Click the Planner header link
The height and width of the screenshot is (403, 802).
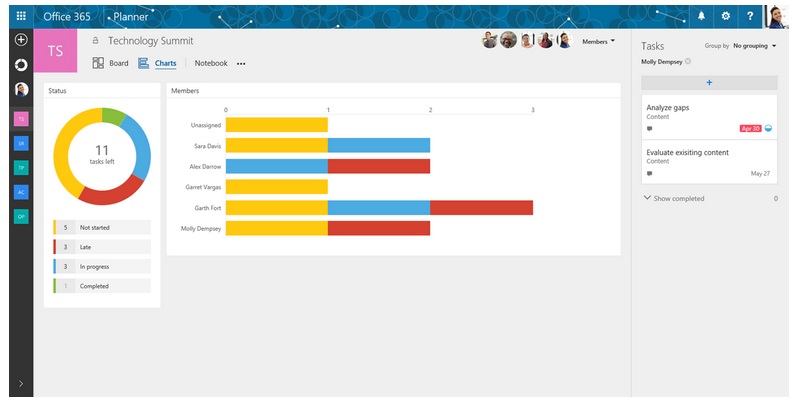(131, 16)
